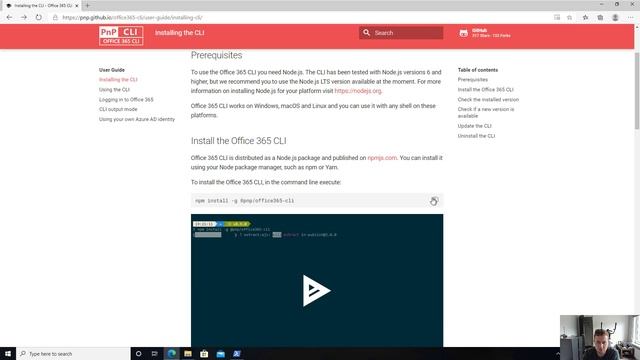
Task: Click the npm install command code text
Action: pyautogui.click(x=244, y=201)
